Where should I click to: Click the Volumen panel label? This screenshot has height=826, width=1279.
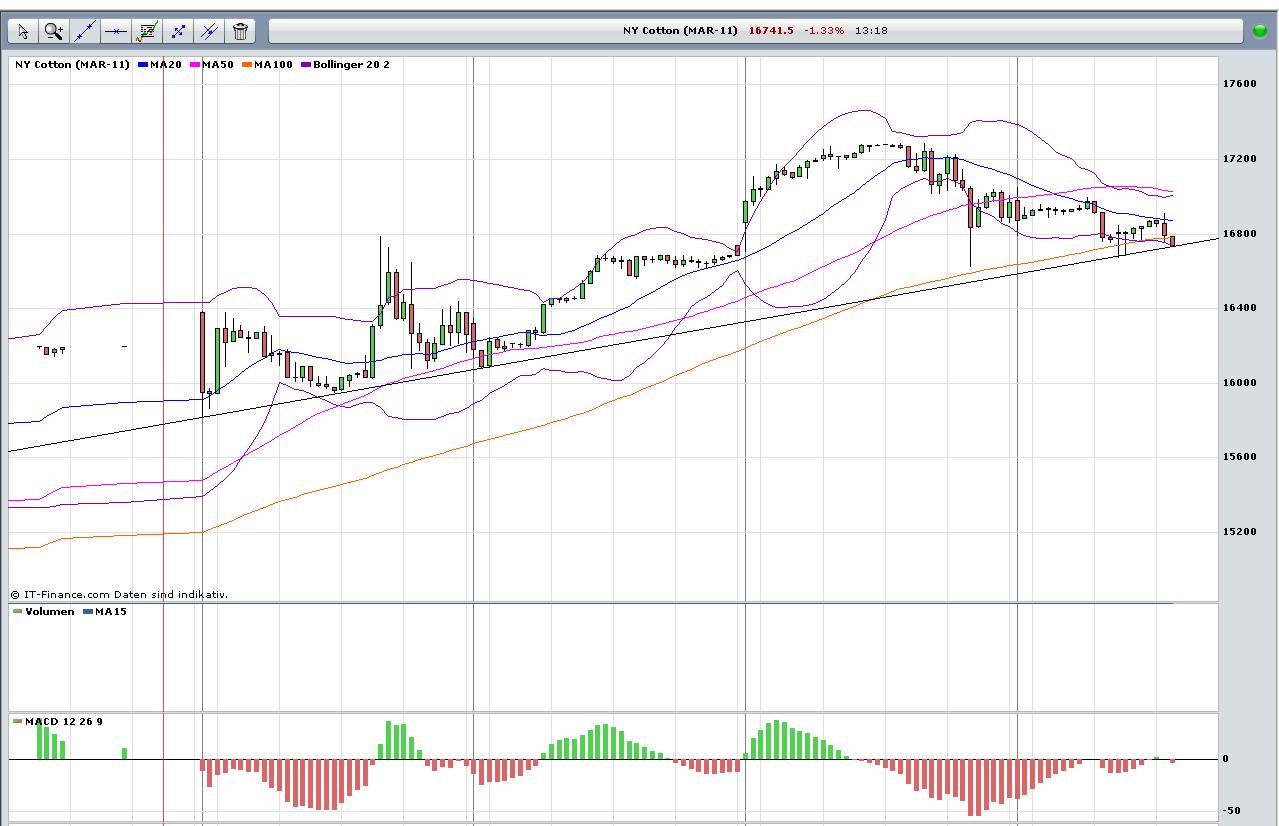[x=49, y=612]
